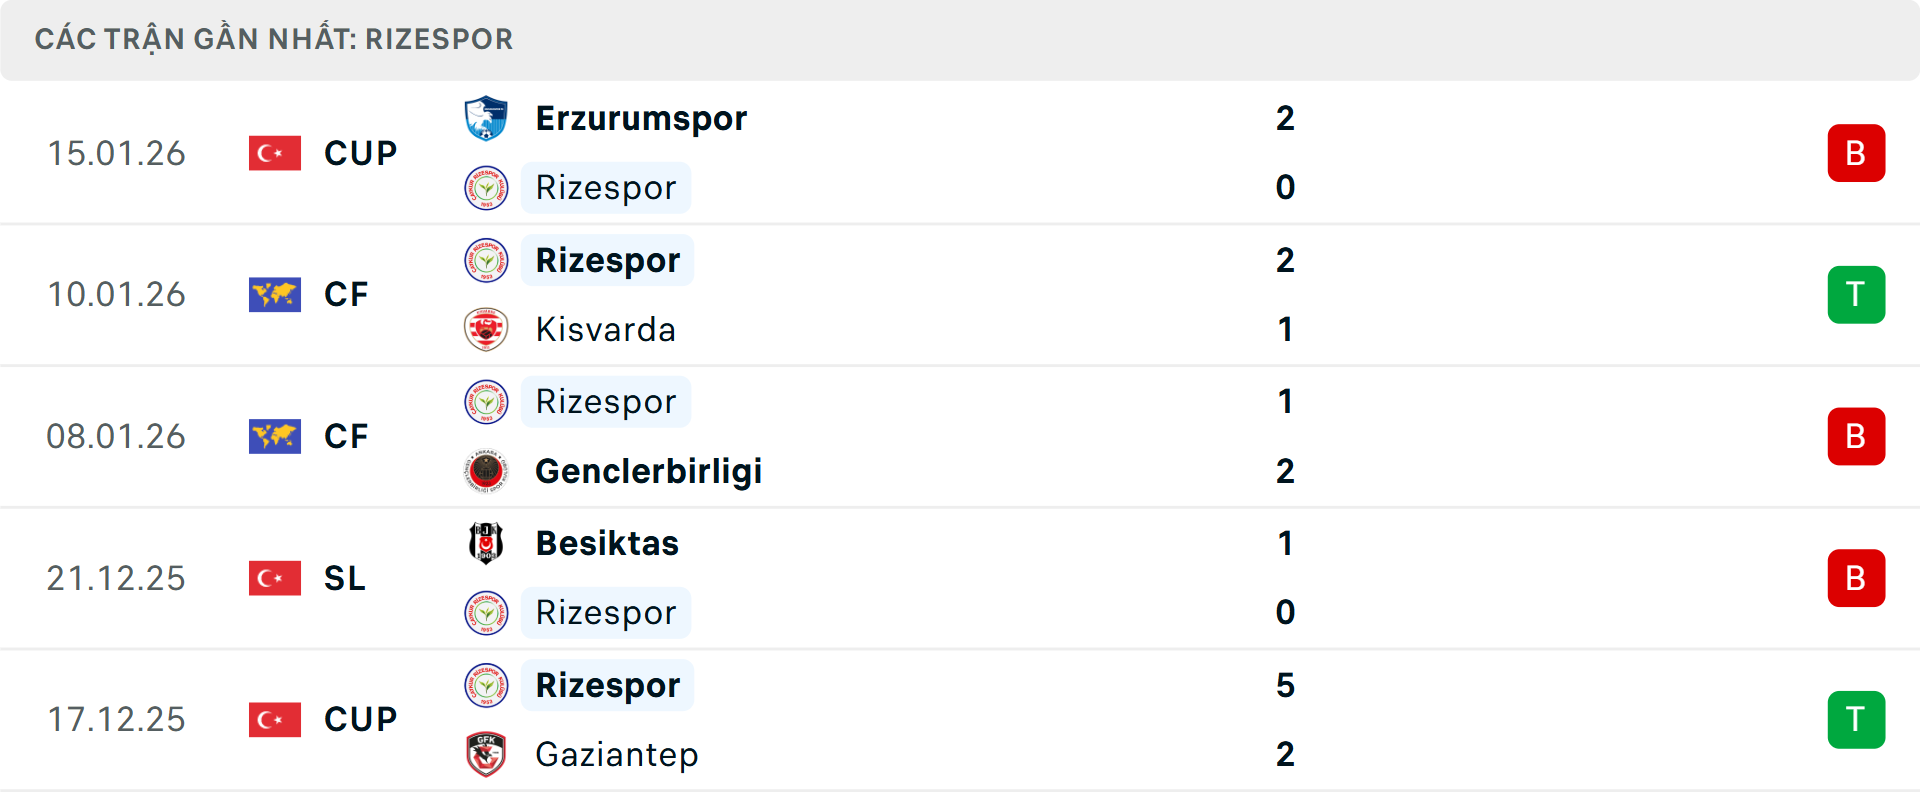Click the Gaziantep GFK badge
This screenshot has height=792, width=1920.
[x=487, y=755]
